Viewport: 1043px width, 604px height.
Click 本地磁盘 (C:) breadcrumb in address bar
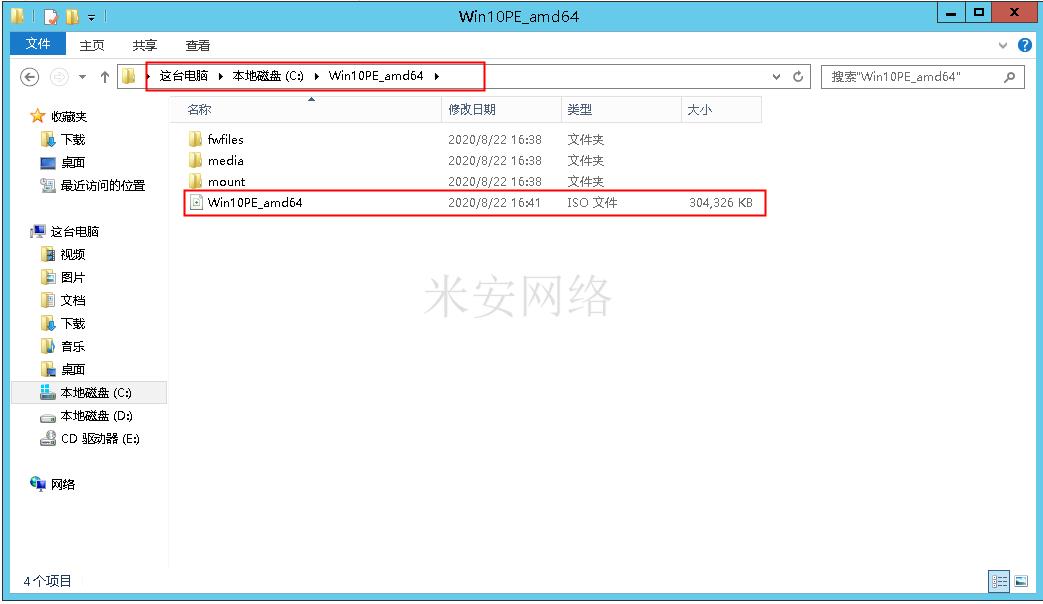[268, 76]
